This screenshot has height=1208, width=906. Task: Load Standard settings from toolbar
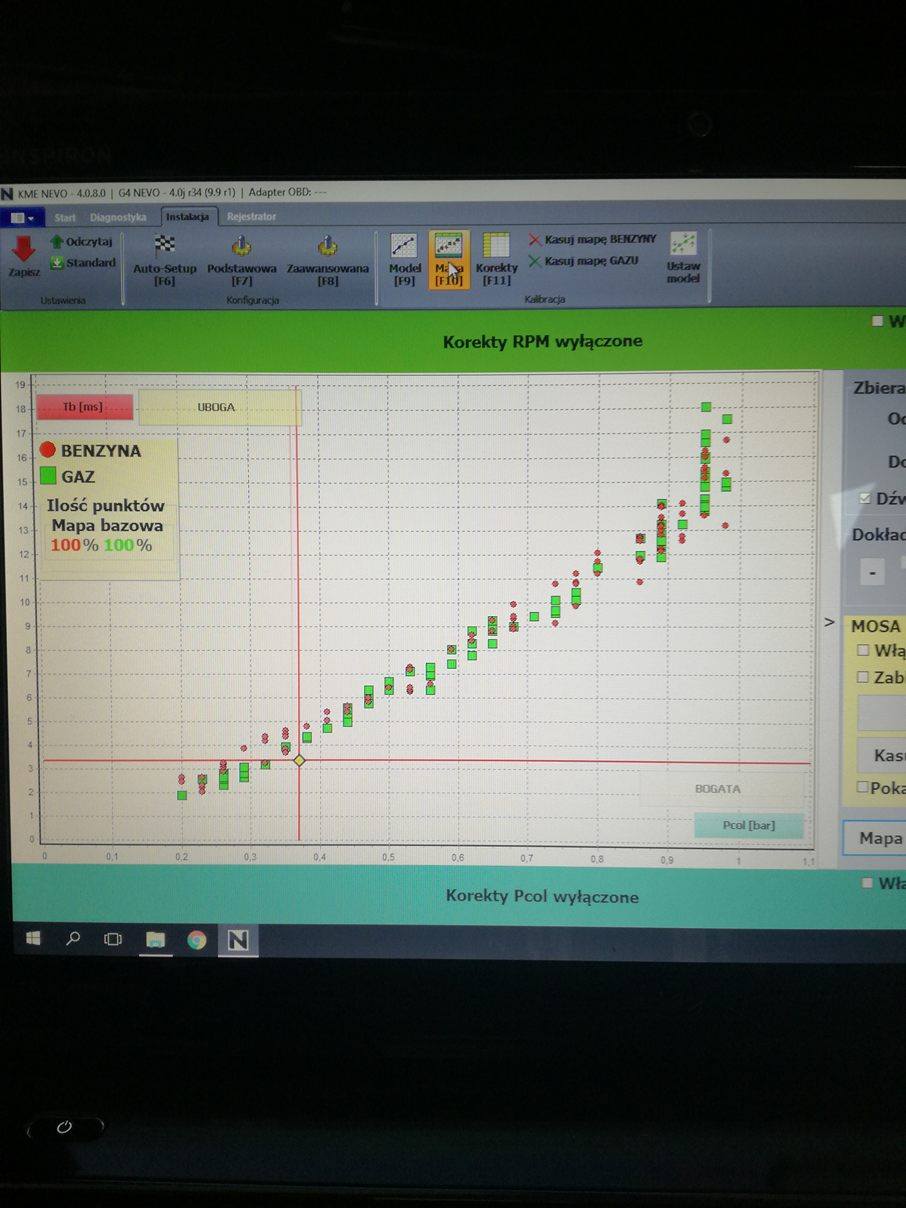57,263
